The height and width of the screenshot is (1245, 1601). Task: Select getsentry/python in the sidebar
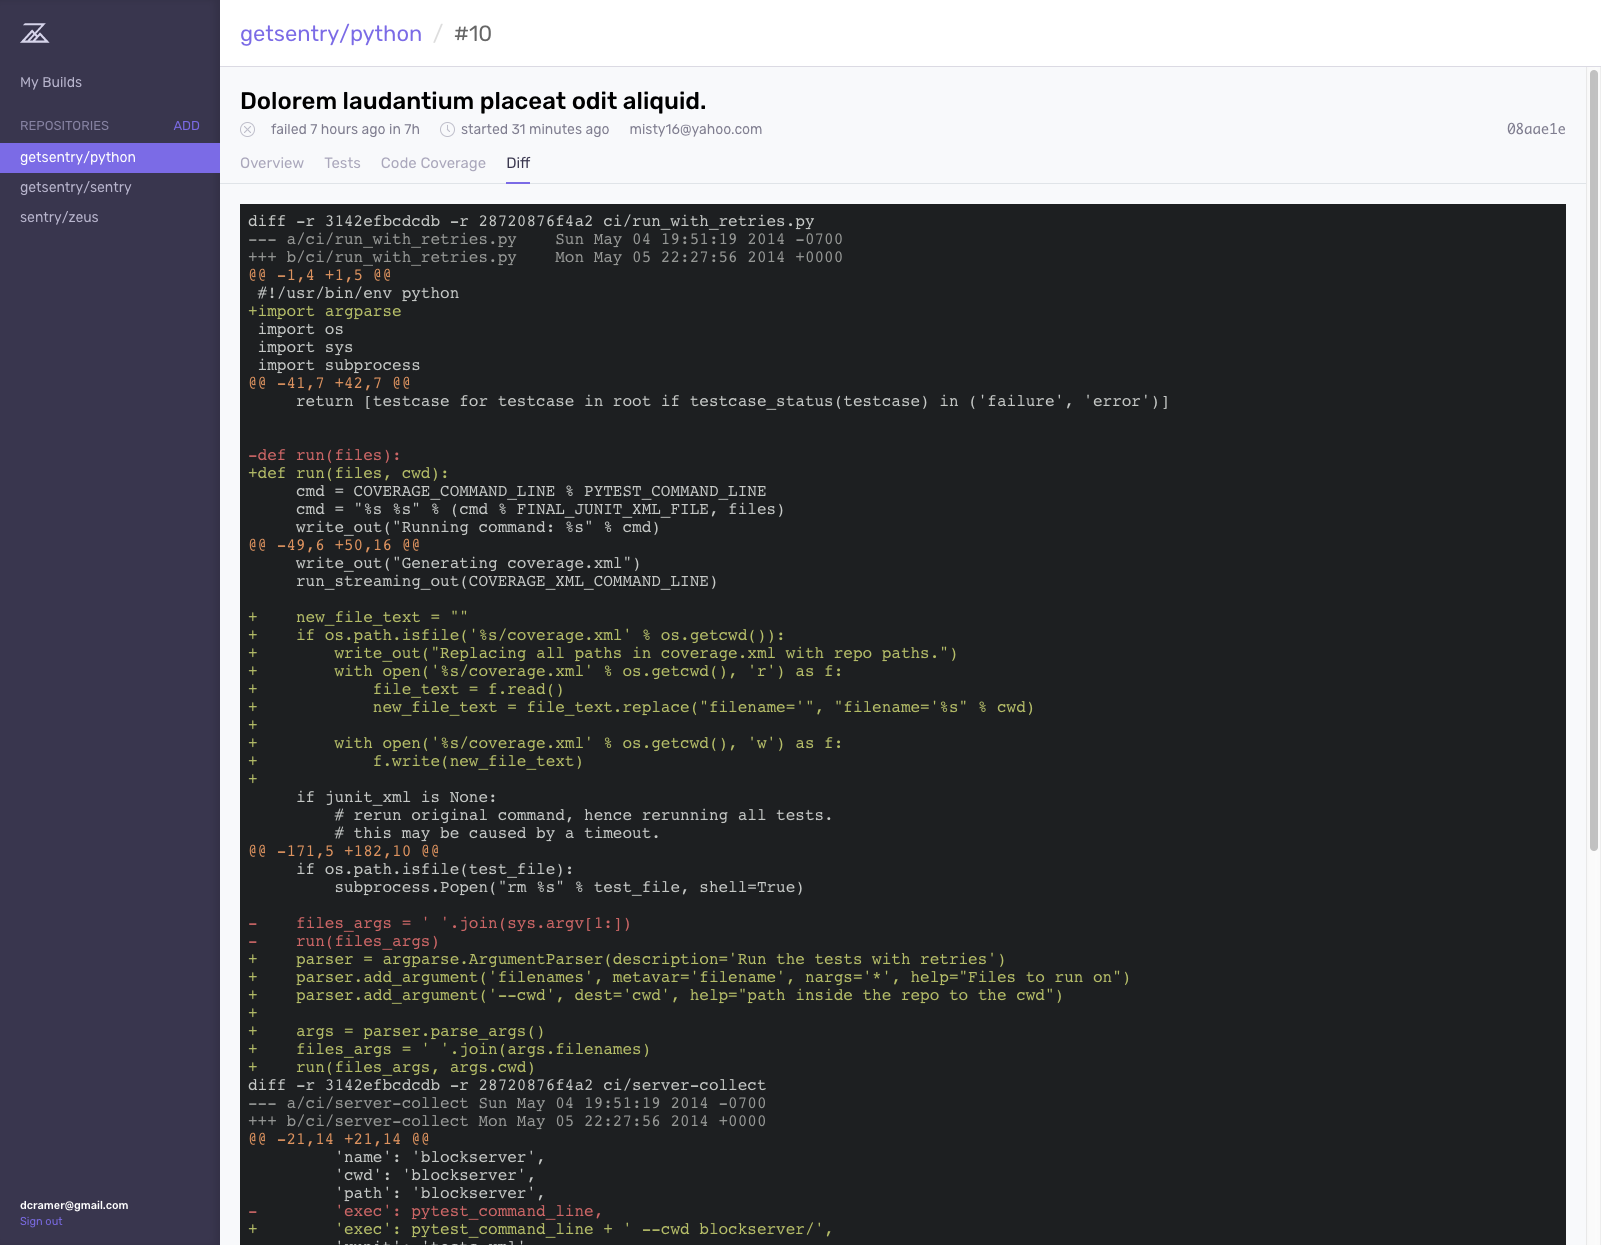click(x=79, y=157)
